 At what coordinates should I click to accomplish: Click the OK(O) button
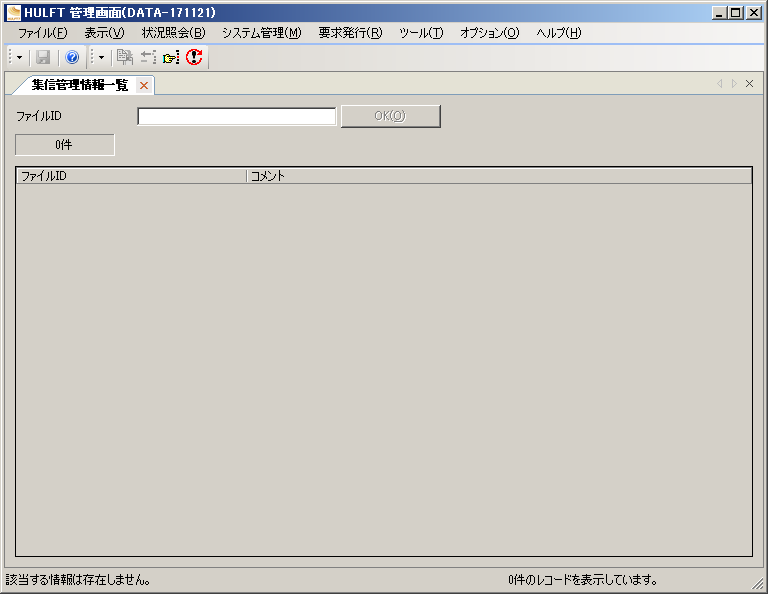pos(391,116)
